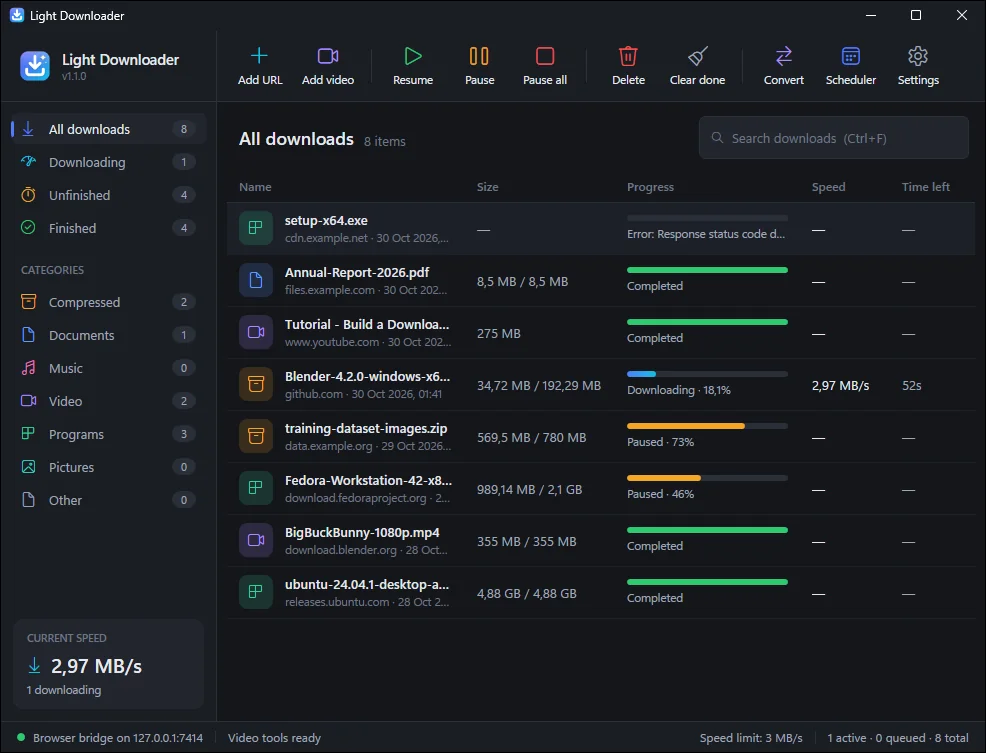Image resolution: width=986 pixels, height=753 pixels.
Task: Maximize the Light Downloader window
Action: click(916, 15)
